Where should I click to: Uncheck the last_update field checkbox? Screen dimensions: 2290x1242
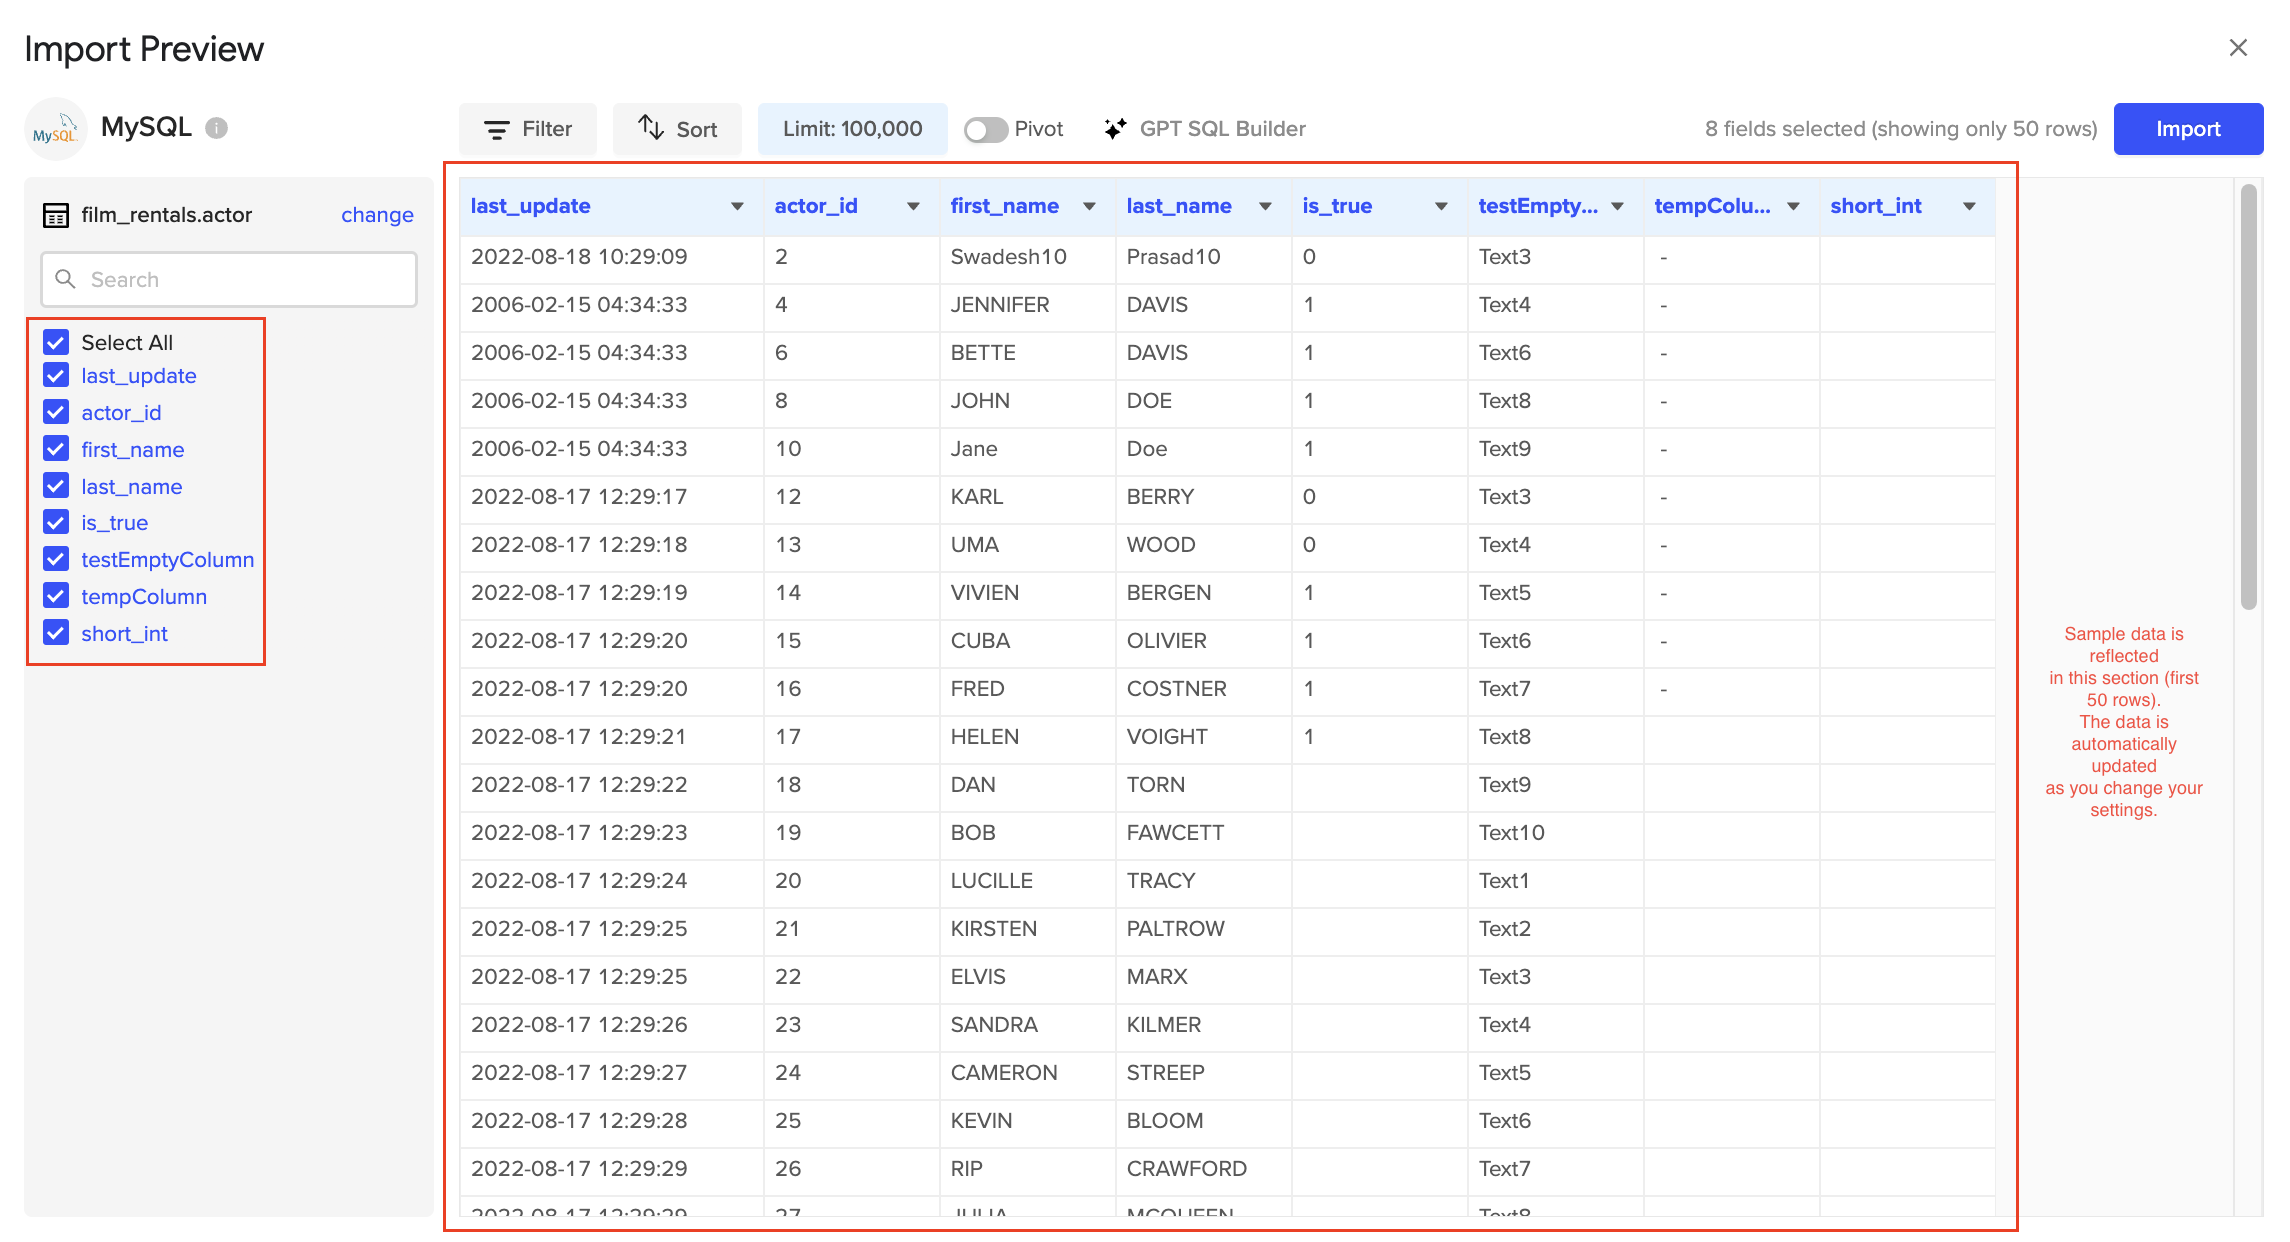click(x=56, y=375)
